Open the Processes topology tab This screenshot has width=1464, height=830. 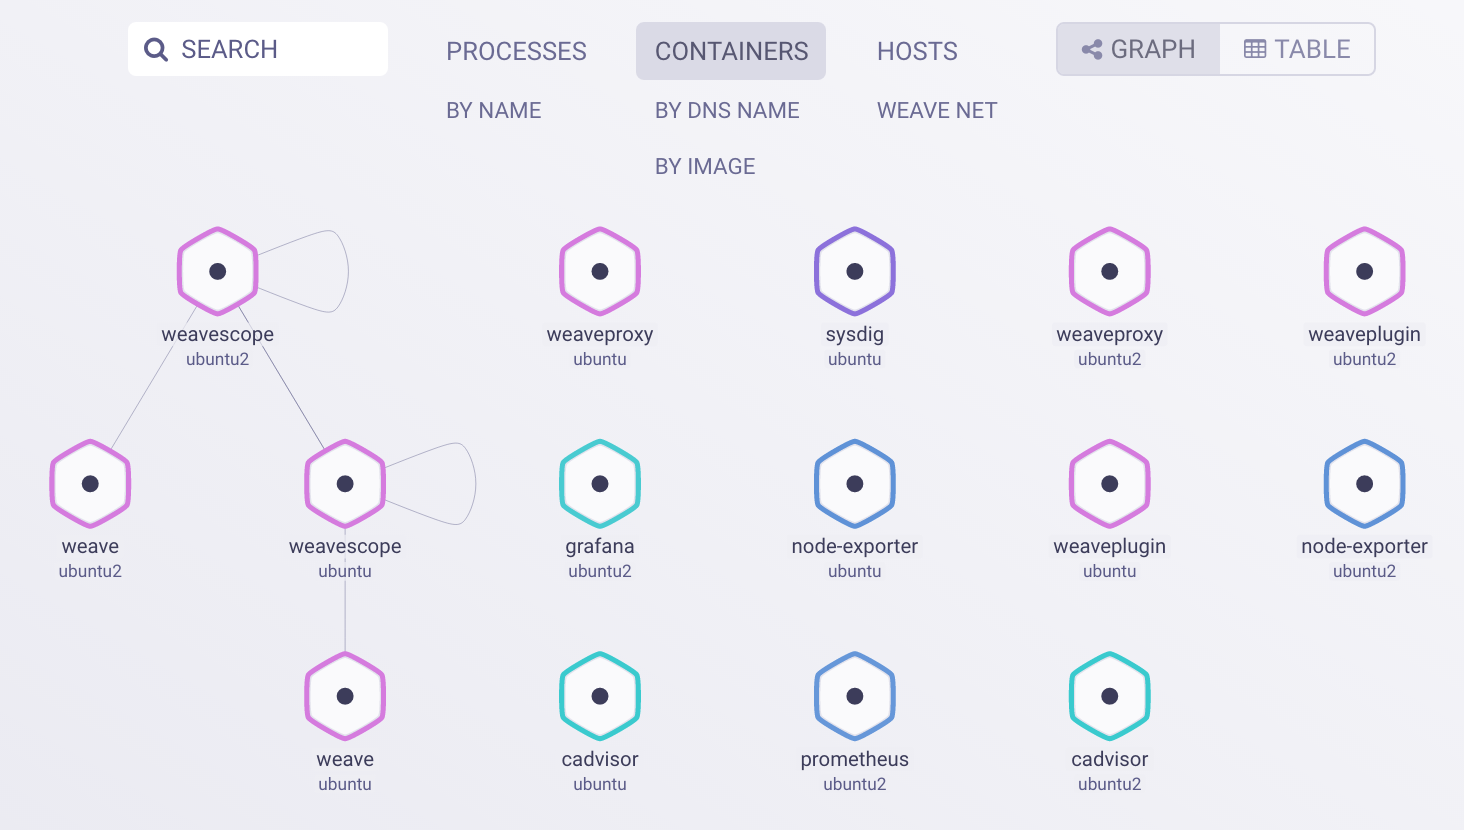(516, 51)
